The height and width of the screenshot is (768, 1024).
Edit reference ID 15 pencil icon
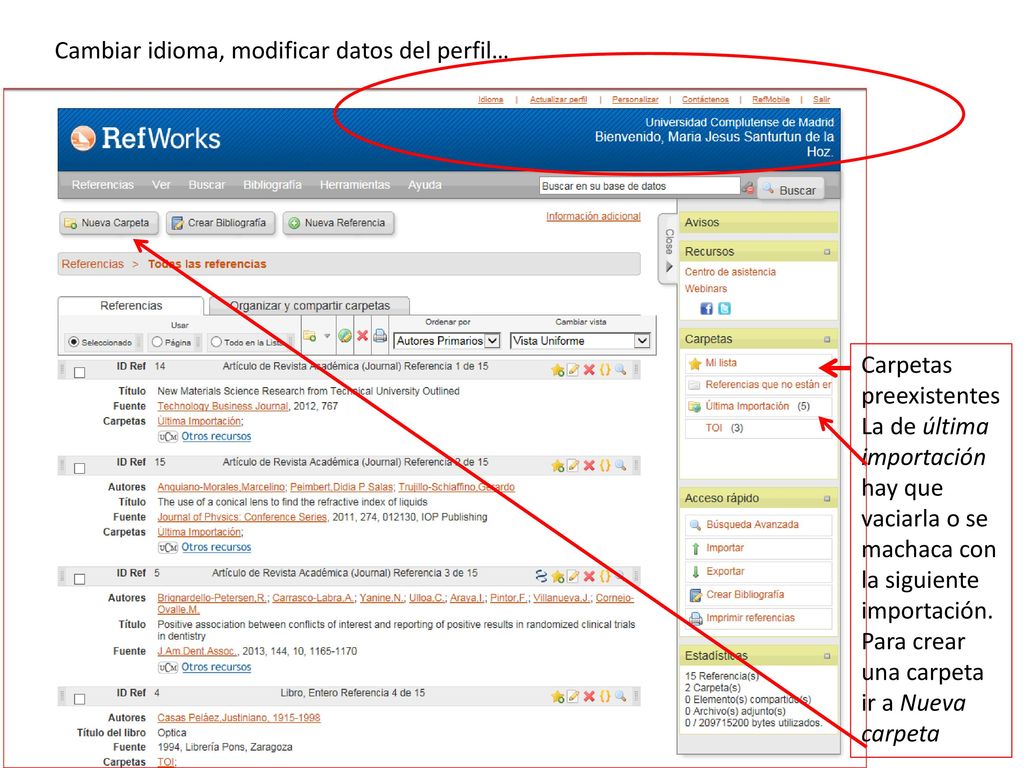click(573, 465)
